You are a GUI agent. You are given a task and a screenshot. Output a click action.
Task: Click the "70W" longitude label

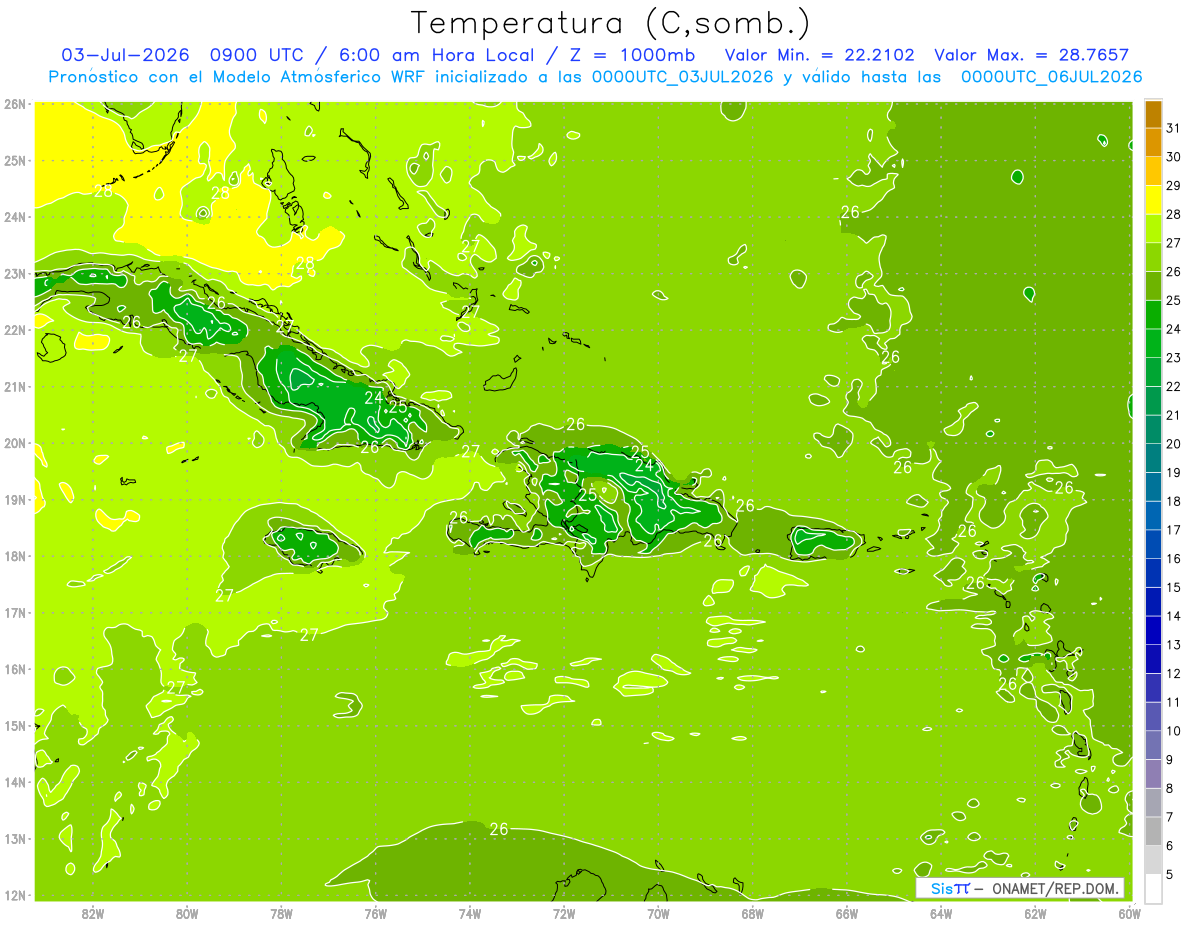[658, 913]
